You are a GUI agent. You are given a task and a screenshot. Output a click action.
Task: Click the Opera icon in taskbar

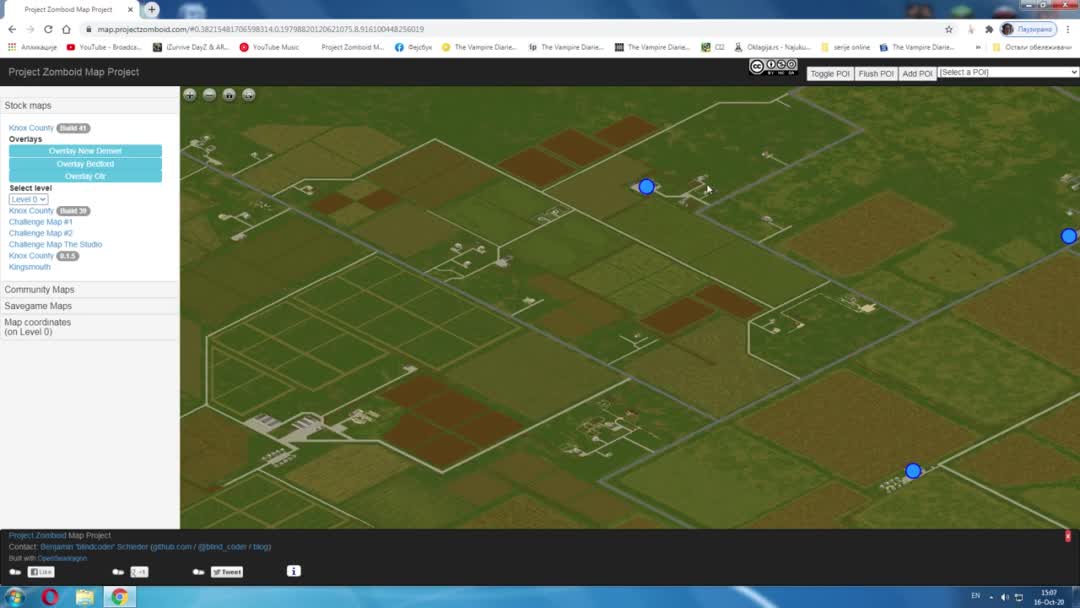coord(50,597)
